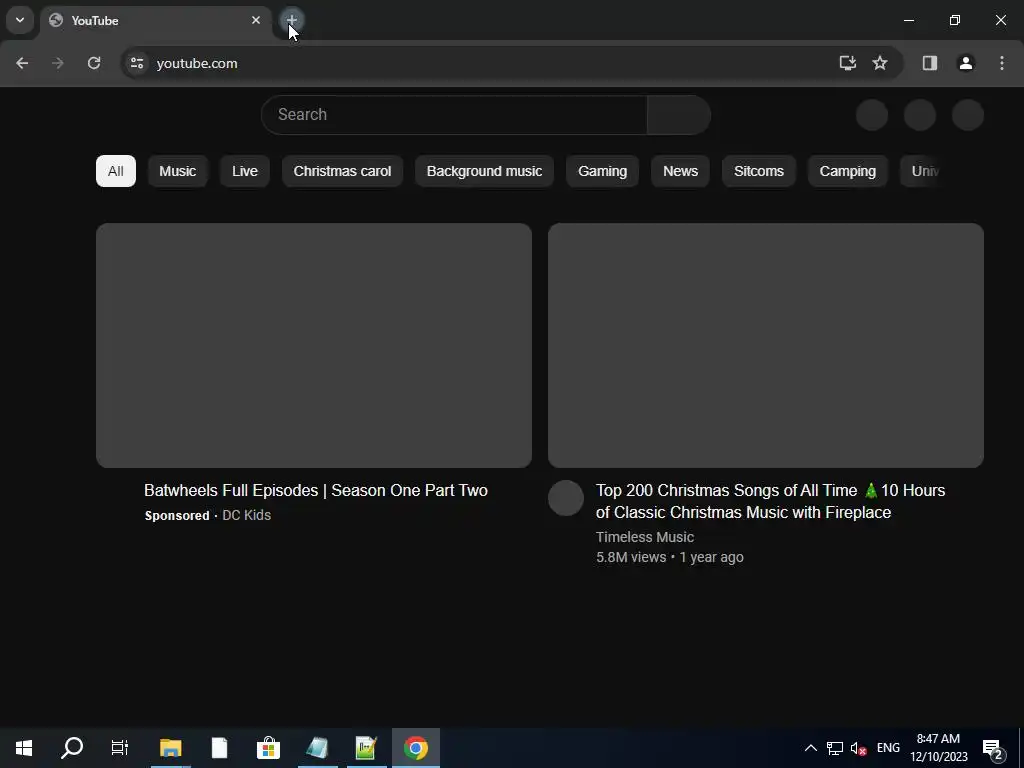Open the notification center icon
Viewport: 1024px width, 768px height.
(x=993, y=748)
